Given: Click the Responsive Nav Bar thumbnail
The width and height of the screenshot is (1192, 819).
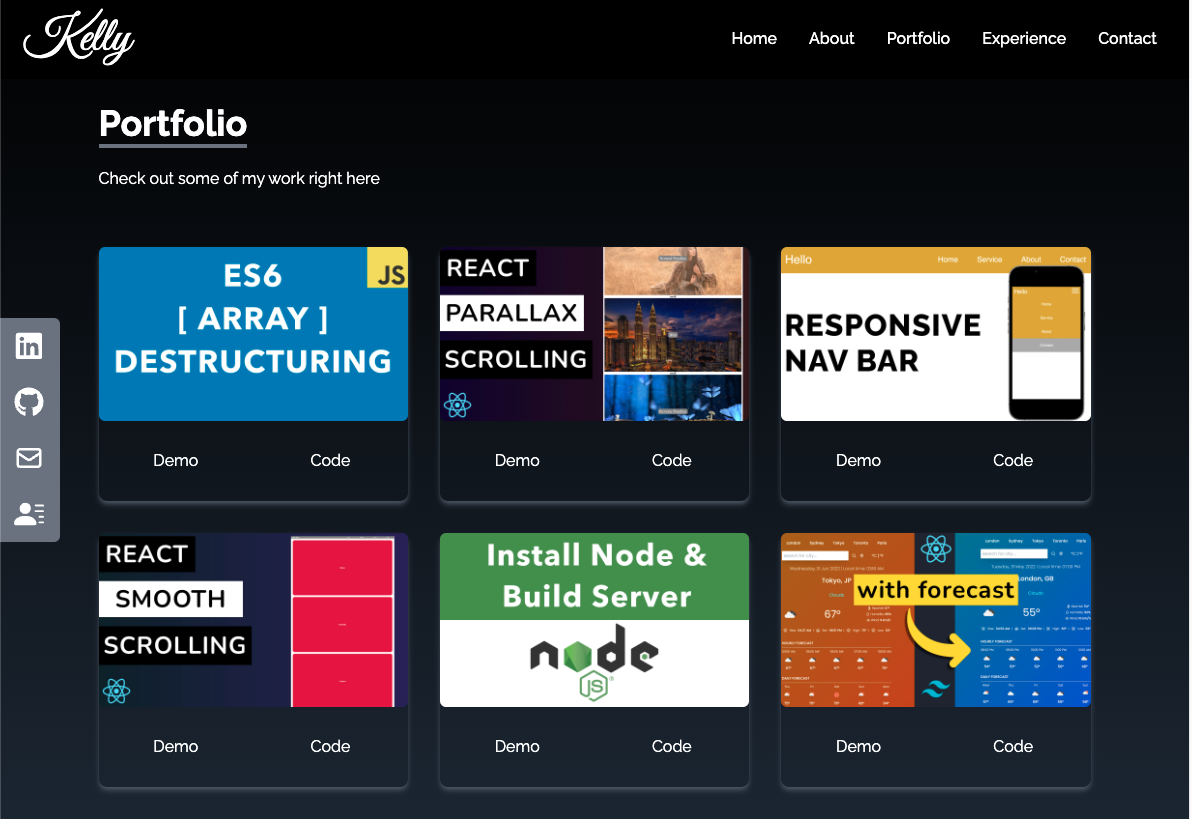Looking at the screenshot, I should point(936,334).
